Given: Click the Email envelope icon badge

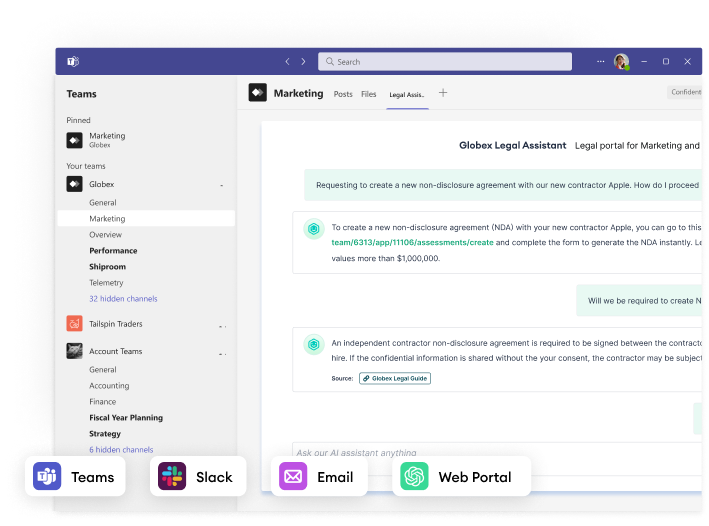Looking at the screenshot, I should (293, 476).
